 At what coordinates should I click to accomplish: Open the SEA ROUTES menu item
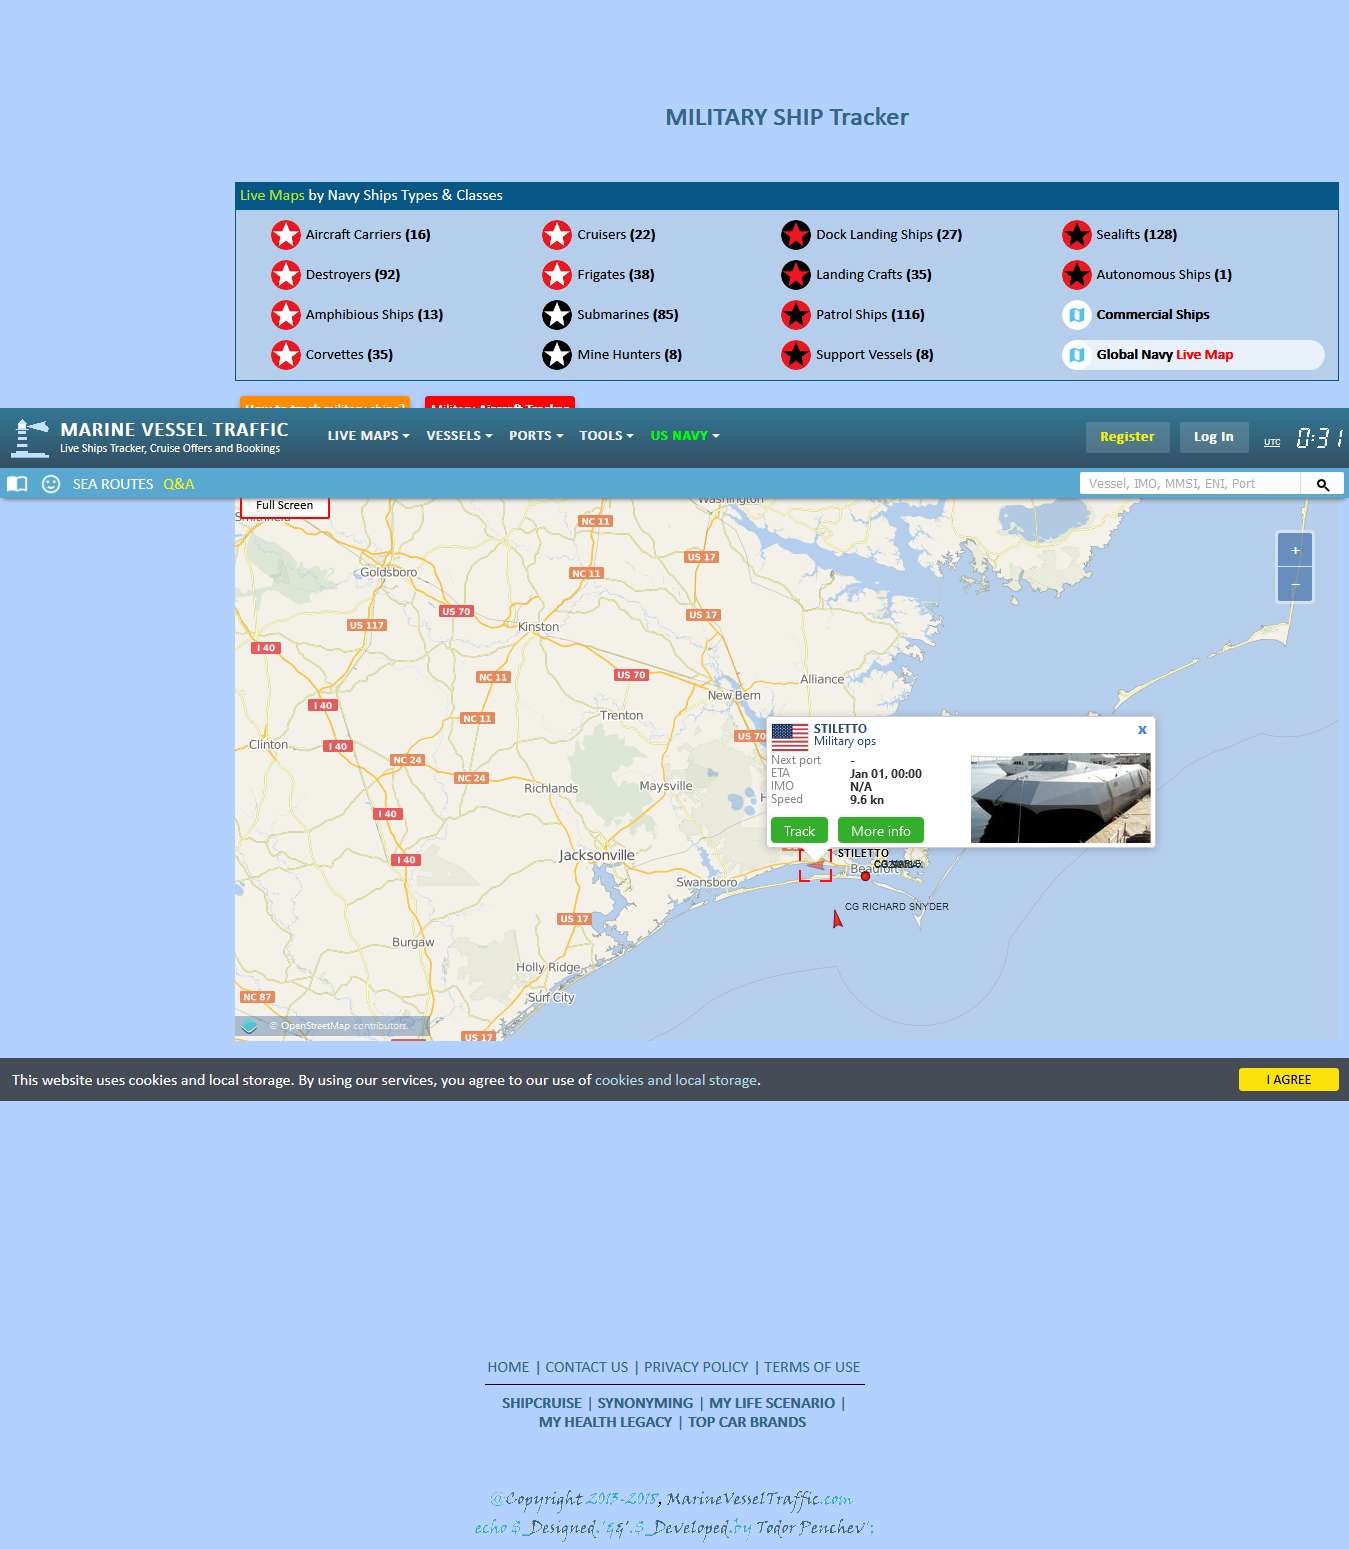(x=113, y=484)
